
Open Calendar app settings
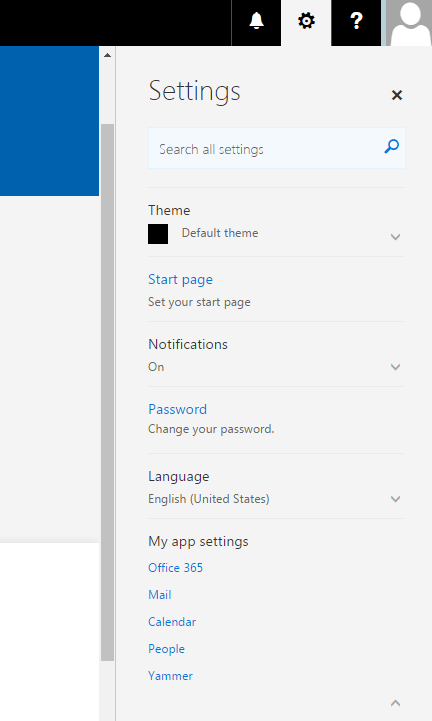[x=172, y=622]
